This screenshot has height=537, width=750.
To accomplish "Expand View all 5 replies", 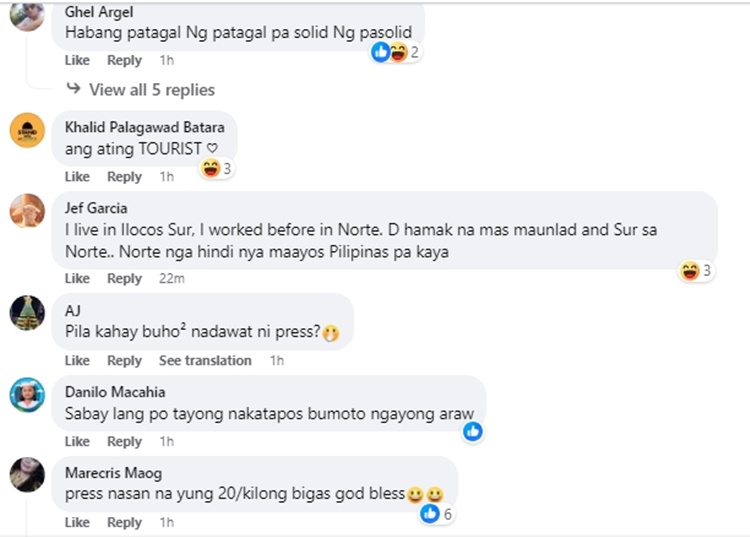I will pyautogui.click(x=152, y=90).
